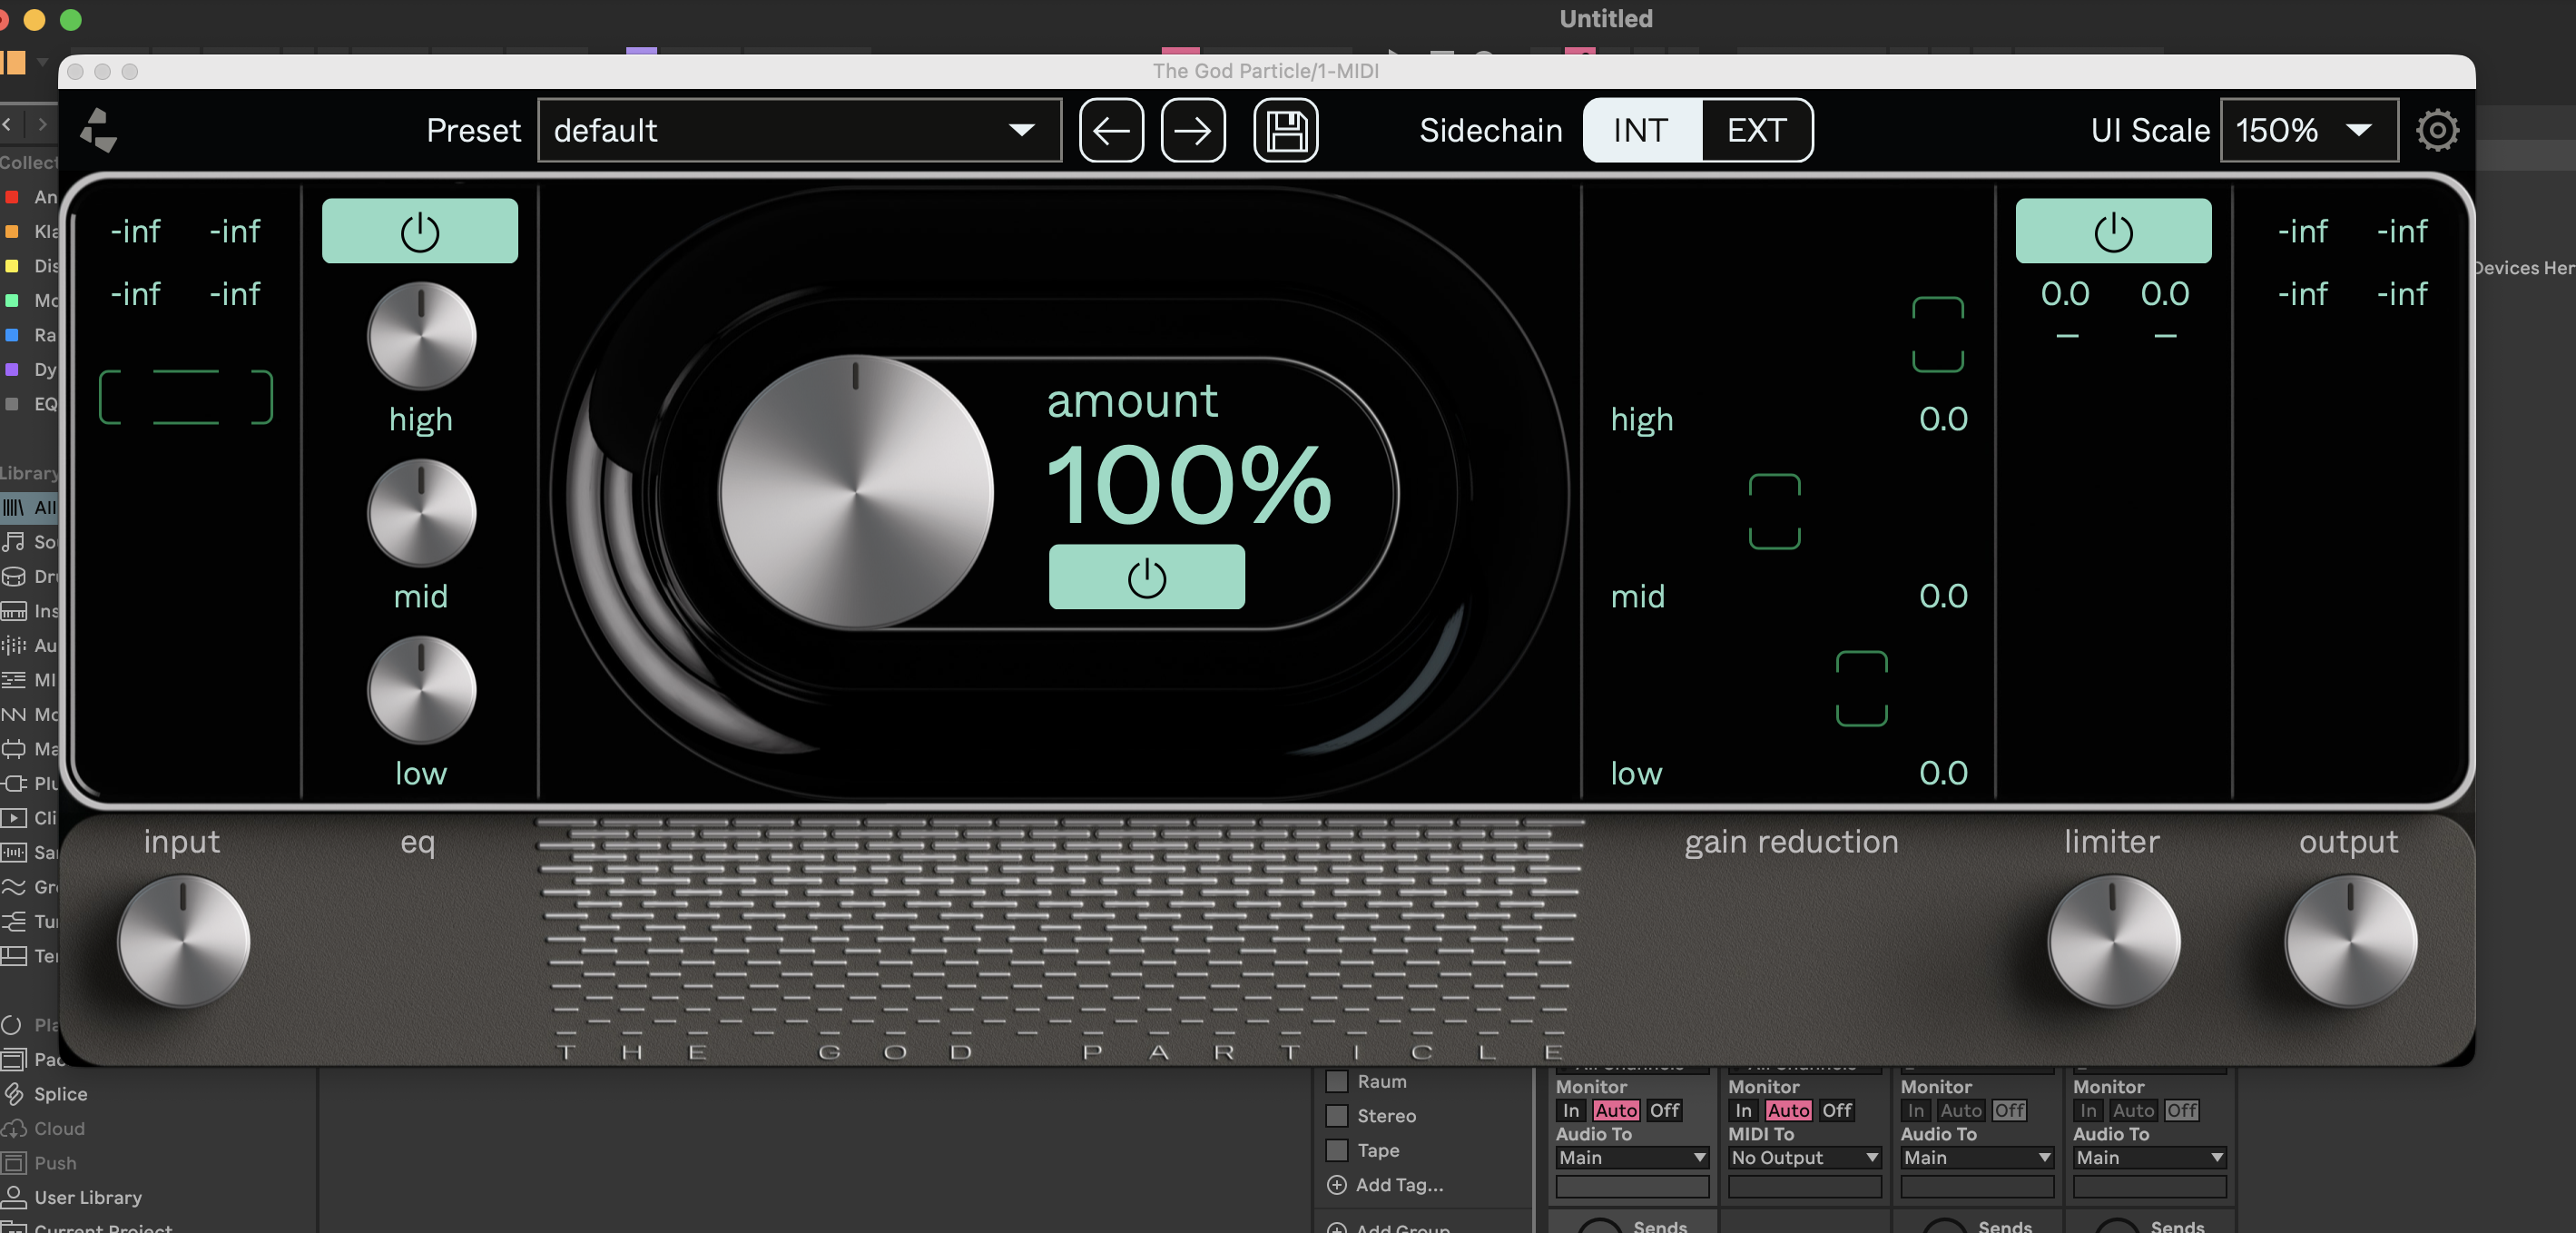The width and height of the screenshot is (2576, 1233).
Task: Click the high eq knob
Action: click(421, 336)
